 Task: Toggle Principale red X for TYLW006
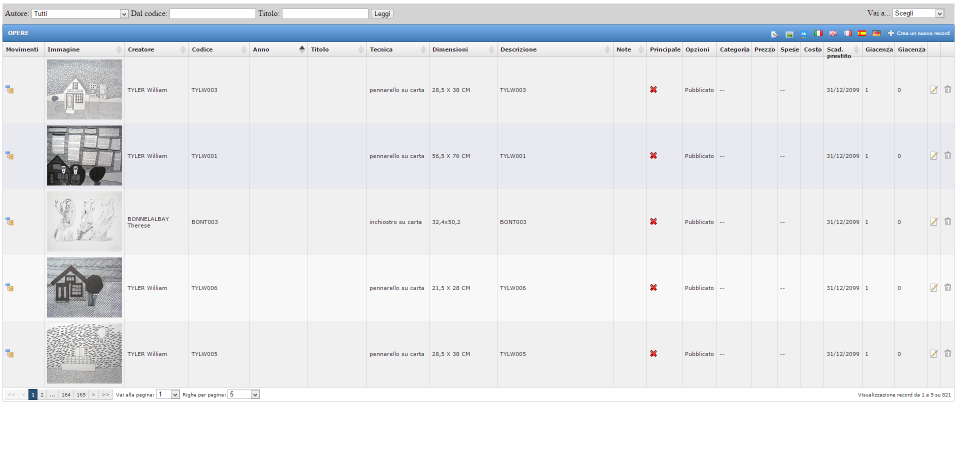[x=653, y=288]
